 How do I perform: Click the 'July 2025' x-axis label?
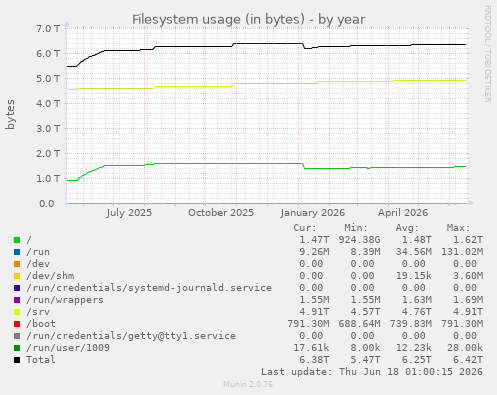pos(129,213)
